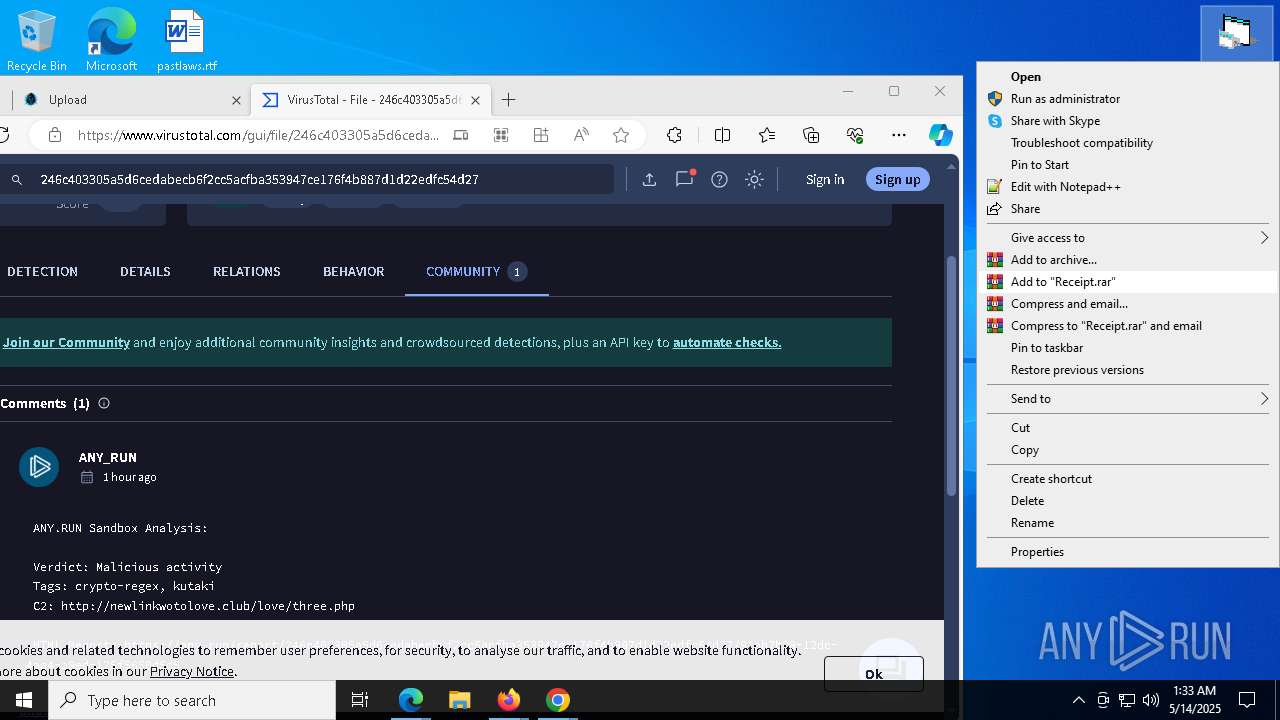This screenshot has width=1280, height=720.
Task: Open Browser essentials heart icon
Action: [x=855, y=135]
